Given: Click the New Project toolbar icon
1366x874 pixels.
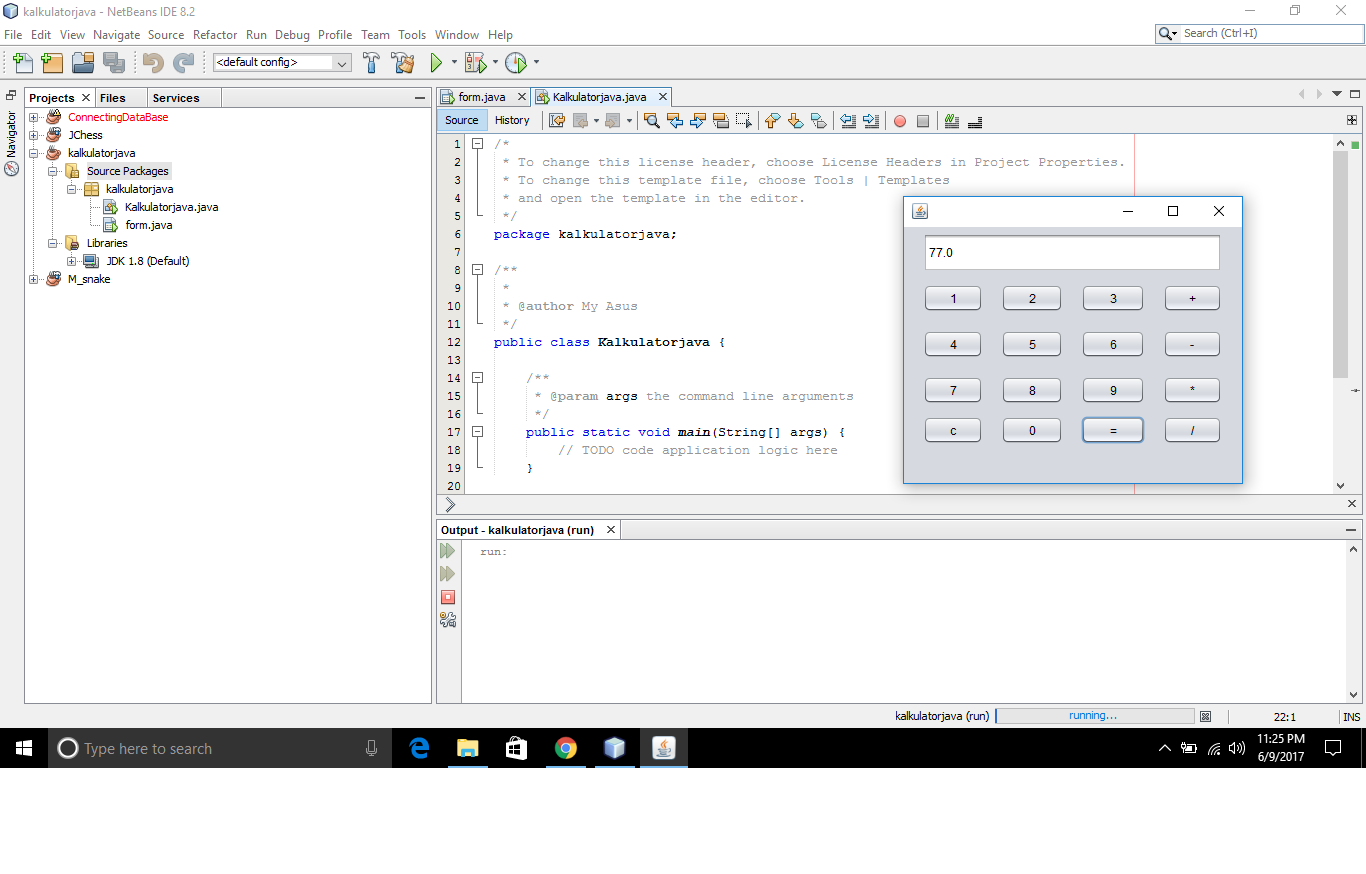Looking at the screenshot, I should coord(52,63).
